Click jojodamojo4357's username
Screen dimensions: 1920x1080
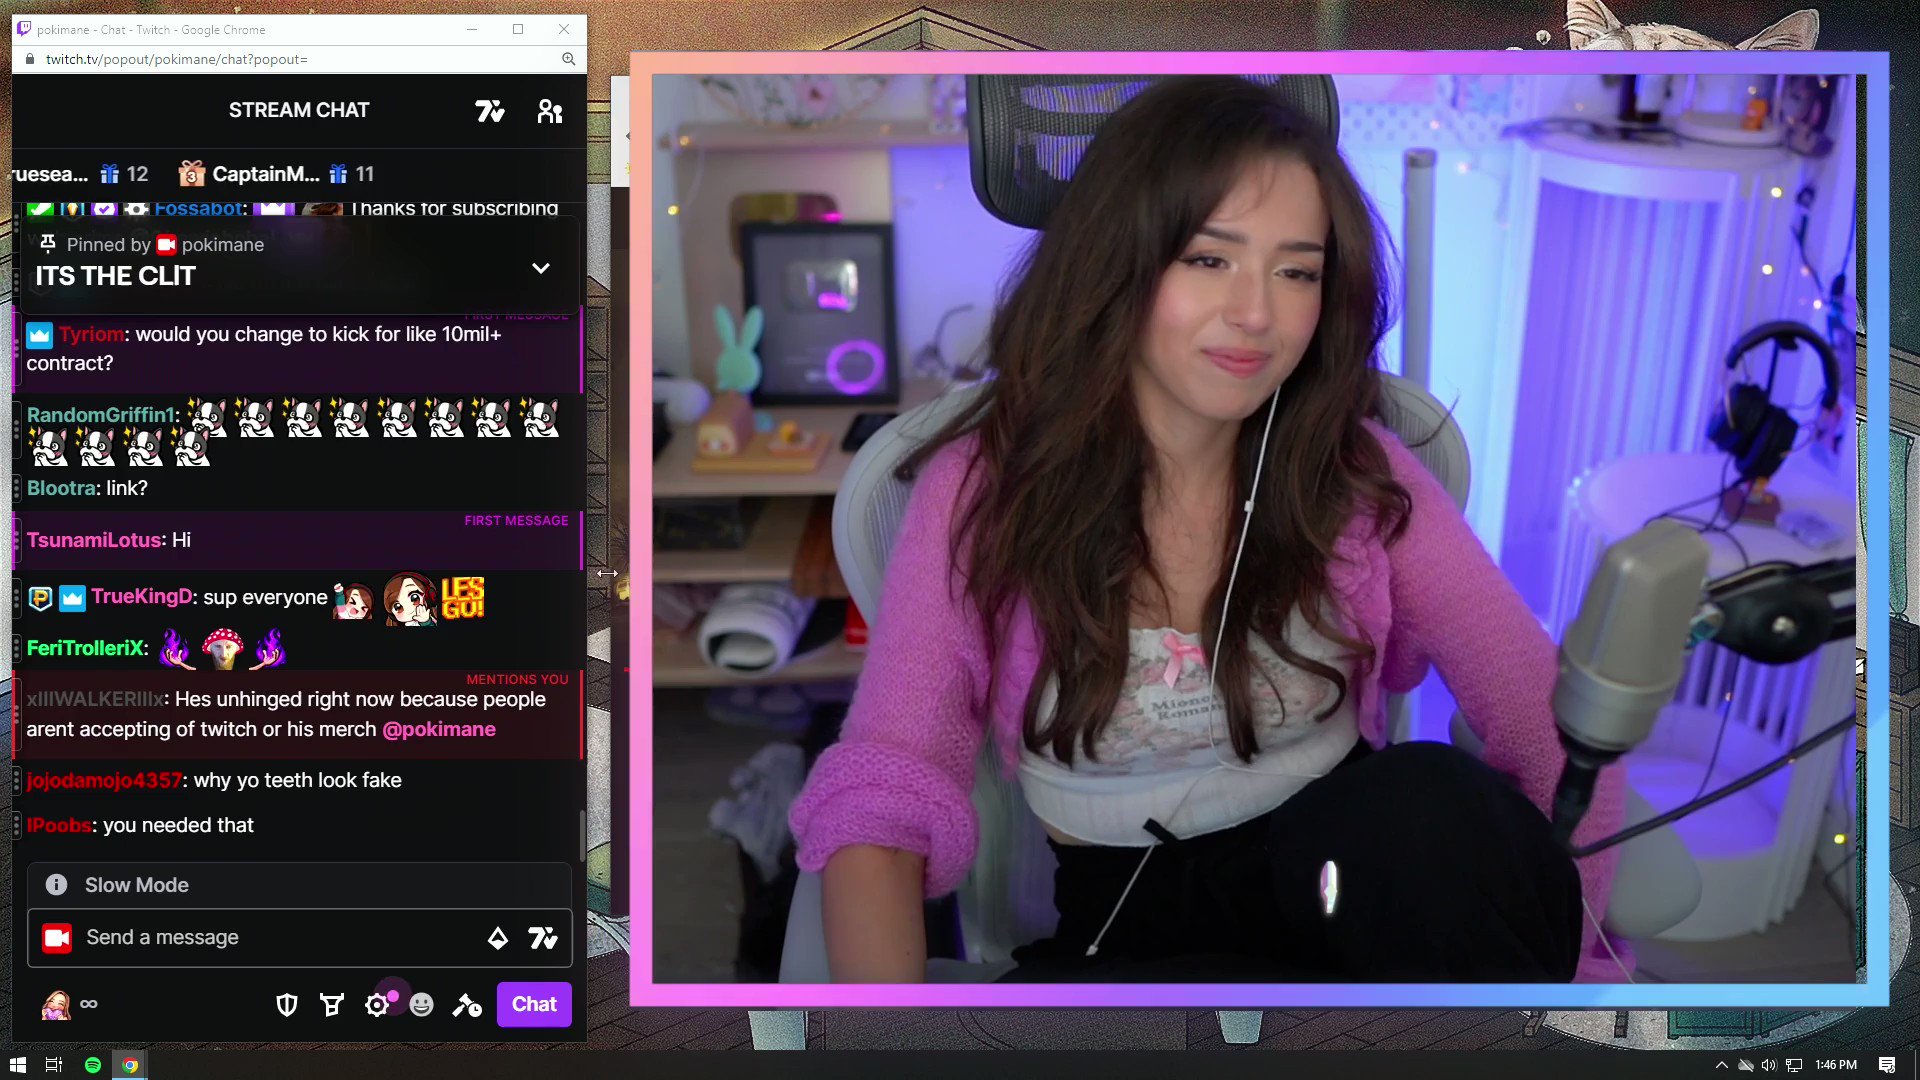click(x=104, y=780)
